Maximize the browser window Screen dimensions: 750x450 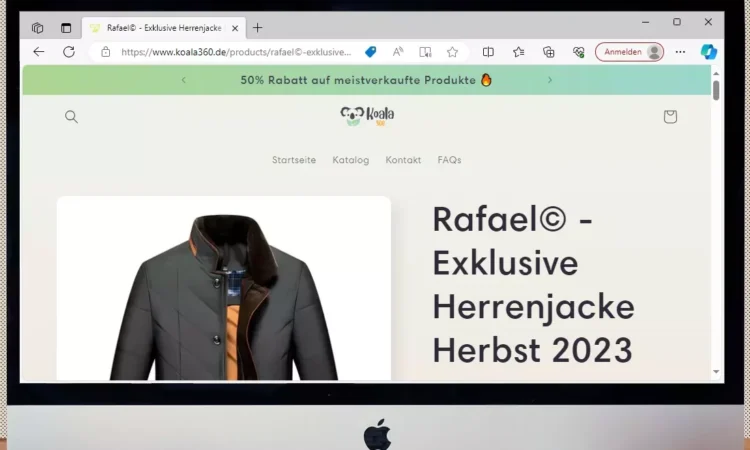click(677, 22)
